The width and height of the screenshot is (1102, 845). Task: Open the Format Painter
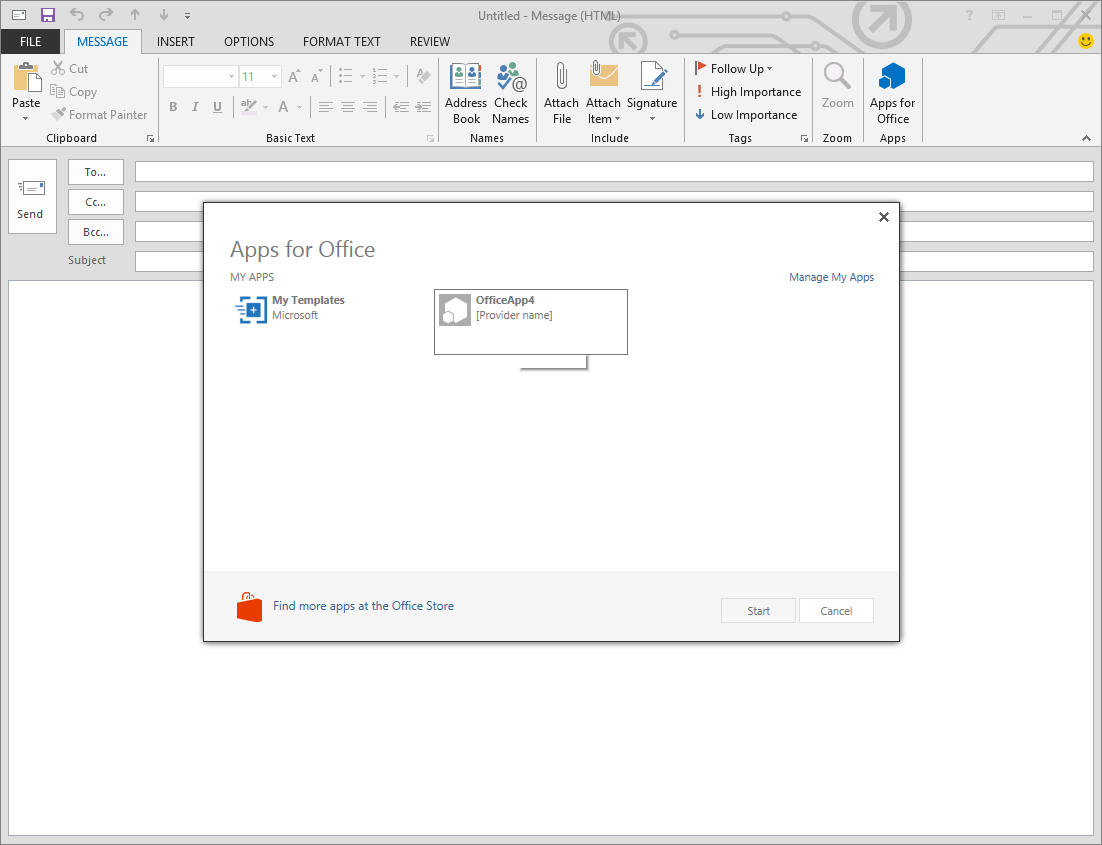coord(99,114)
